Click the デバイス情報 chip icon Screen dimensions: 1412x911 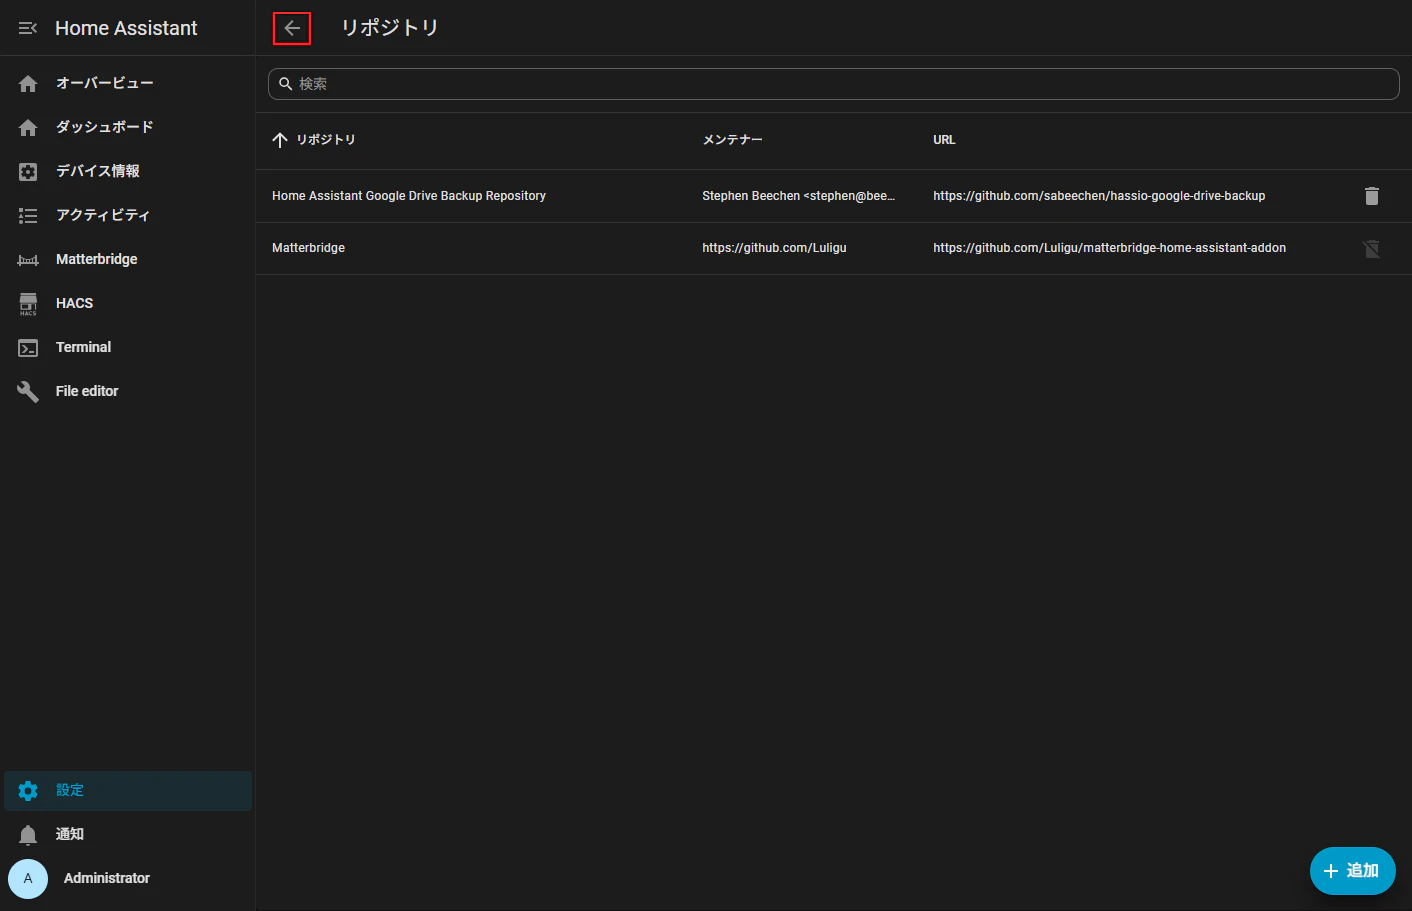coord(28,172)
